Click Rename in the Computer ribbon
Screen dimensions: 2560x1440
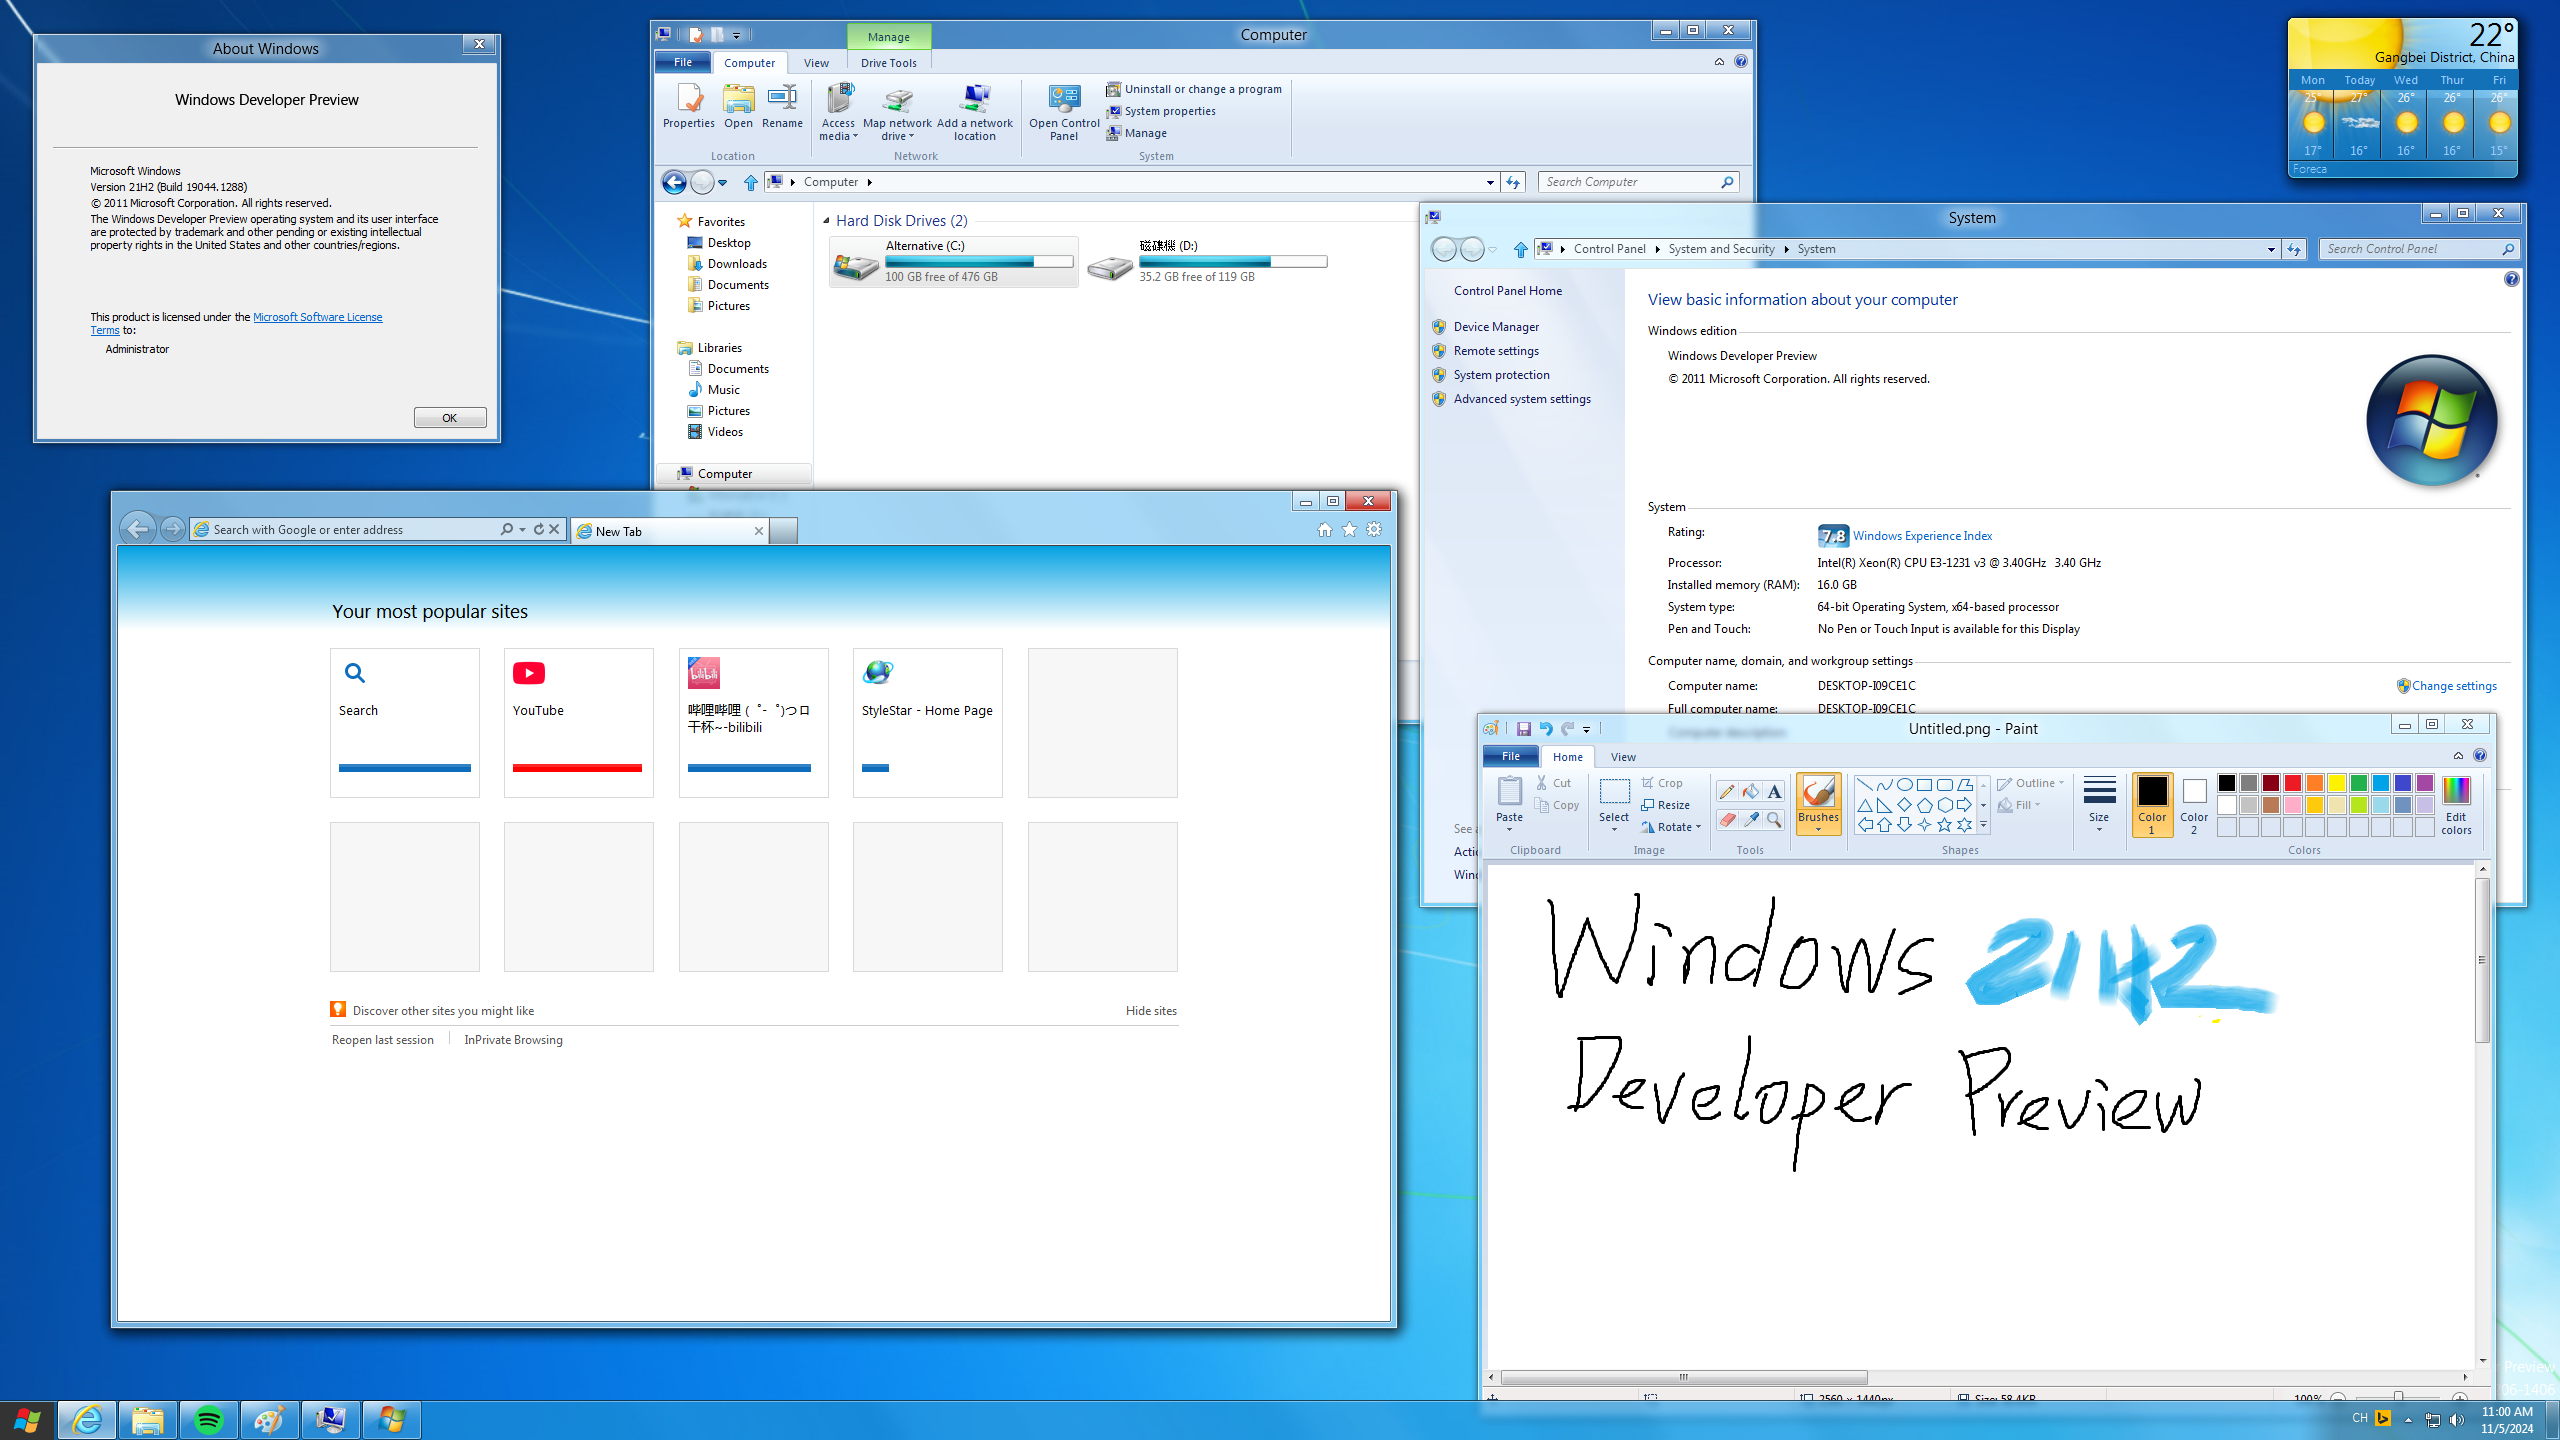[x=782, y=107]
